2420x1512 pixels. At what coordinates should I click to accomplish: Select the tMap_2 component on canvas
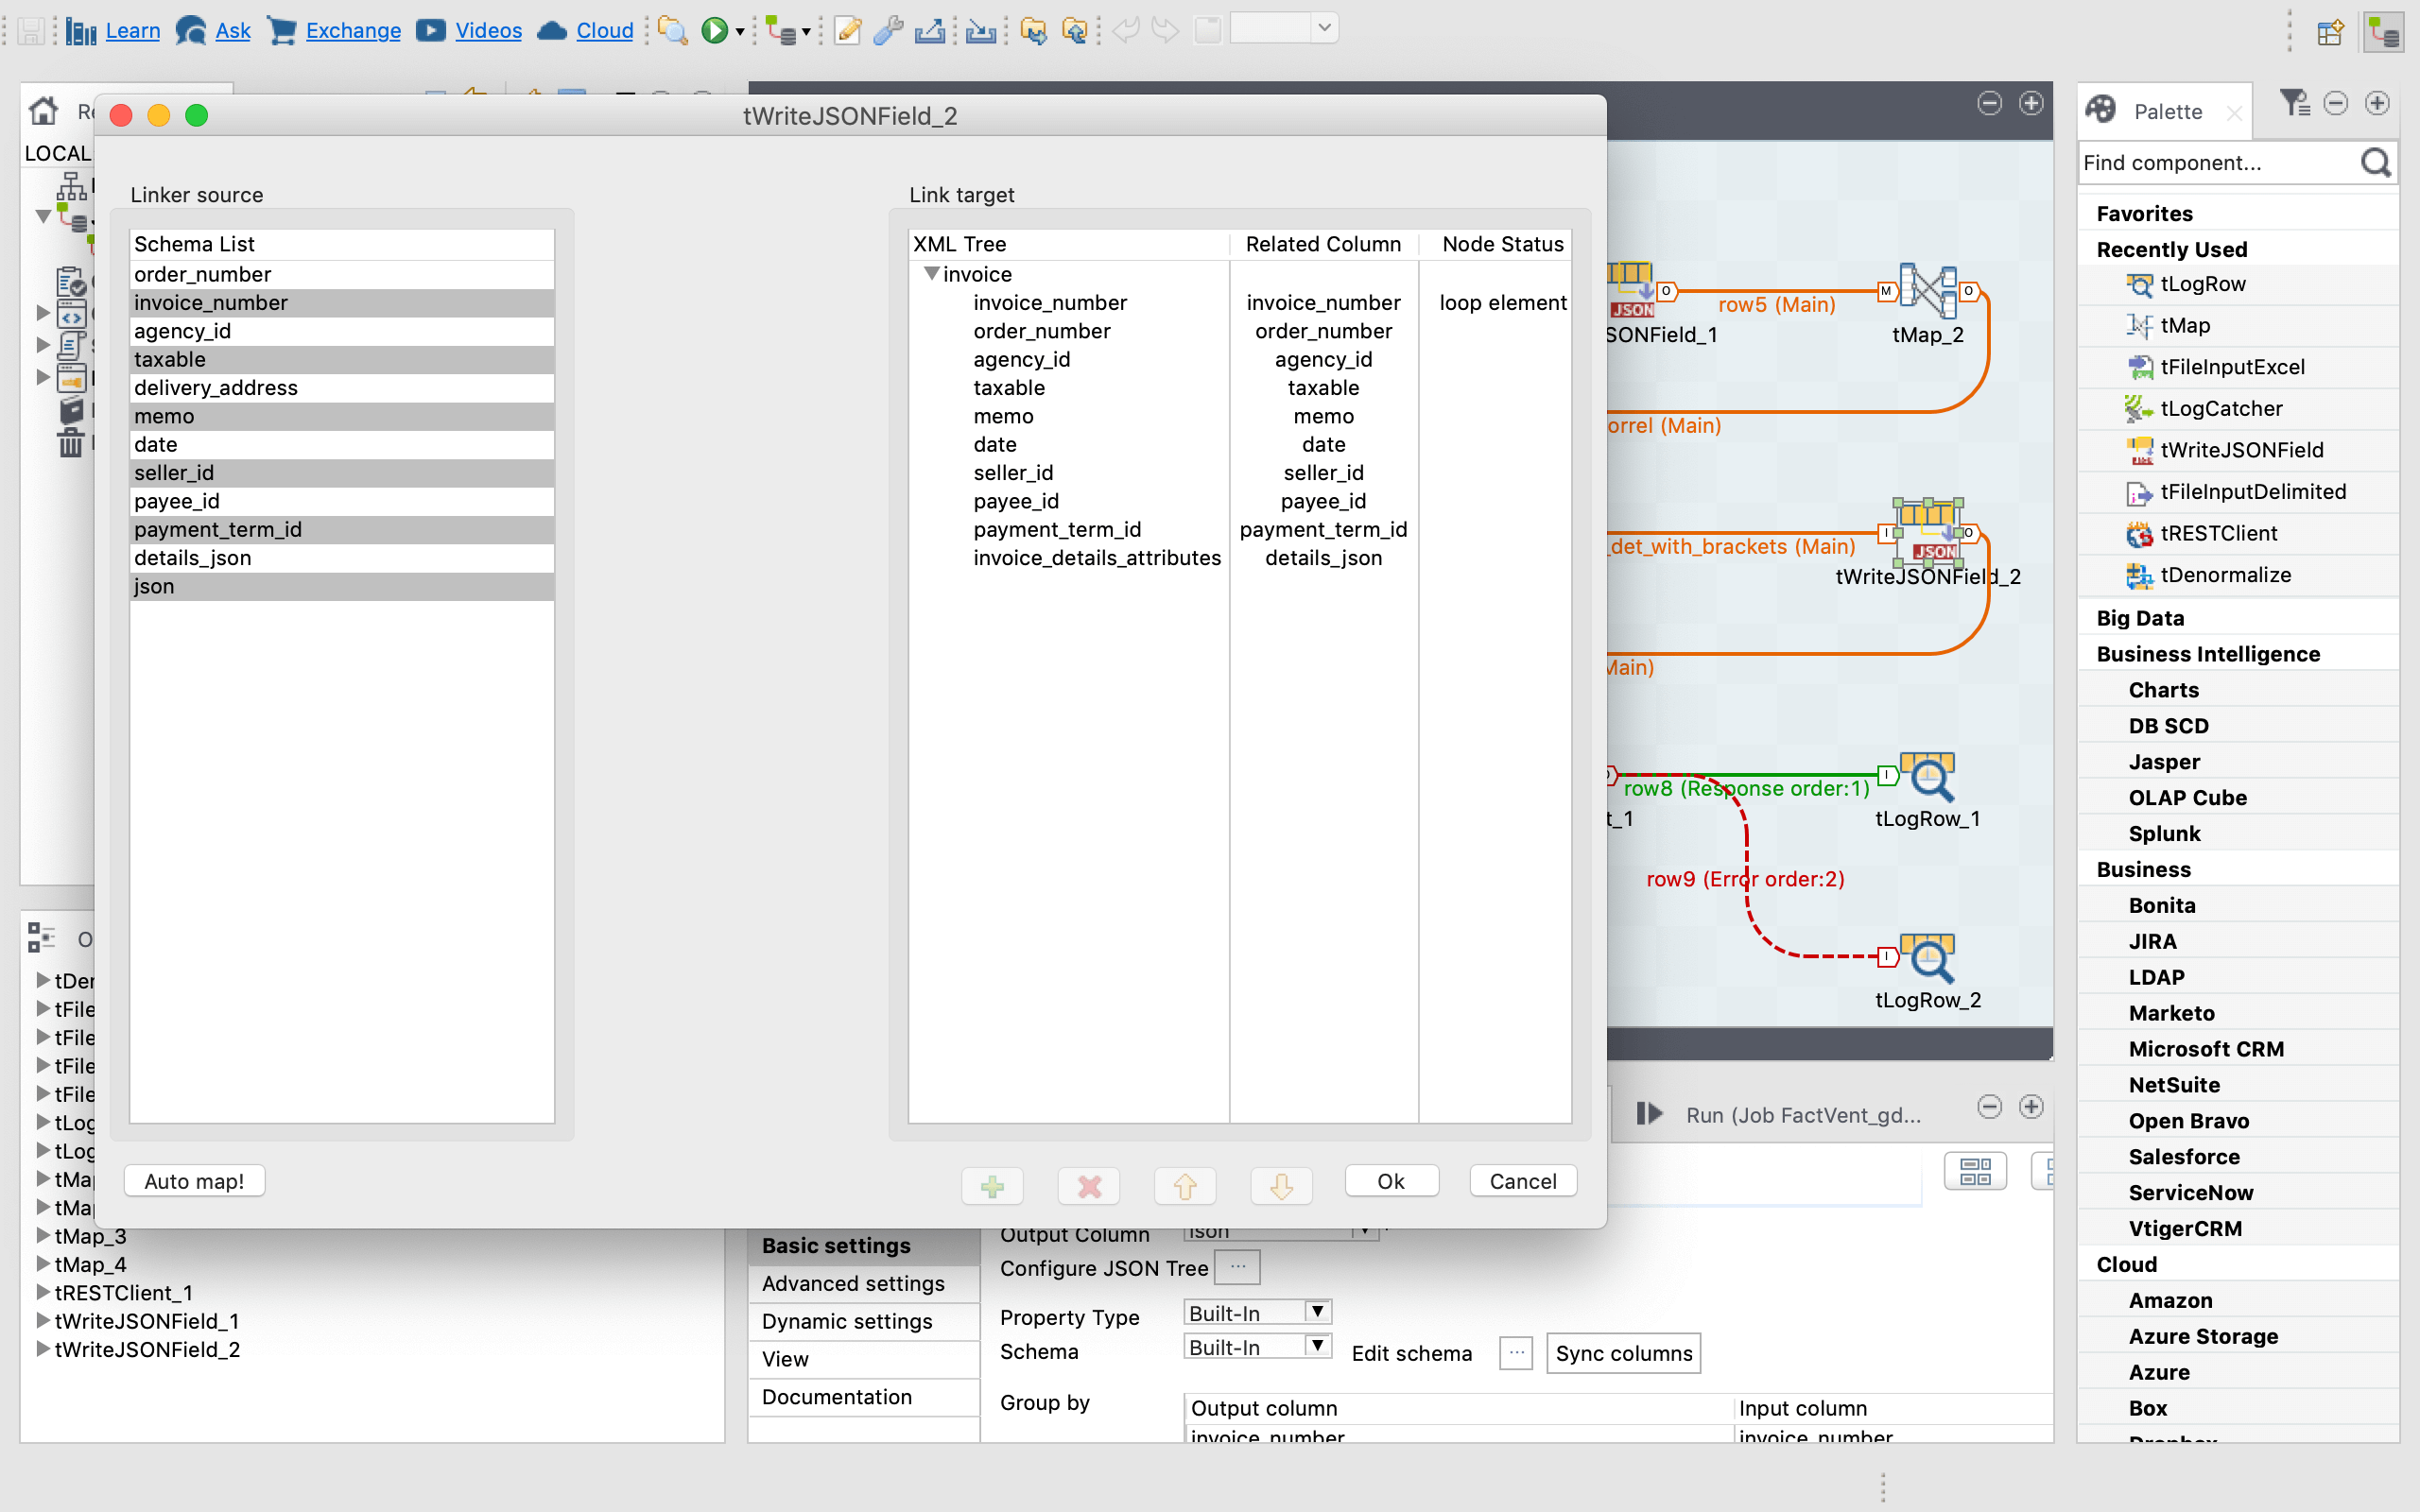click(x=1927, y=291)
